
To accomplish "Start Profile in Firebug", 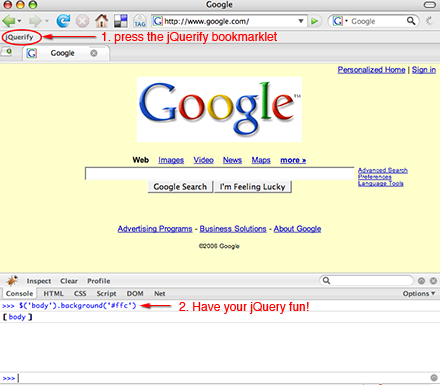I will click(99, 281).
